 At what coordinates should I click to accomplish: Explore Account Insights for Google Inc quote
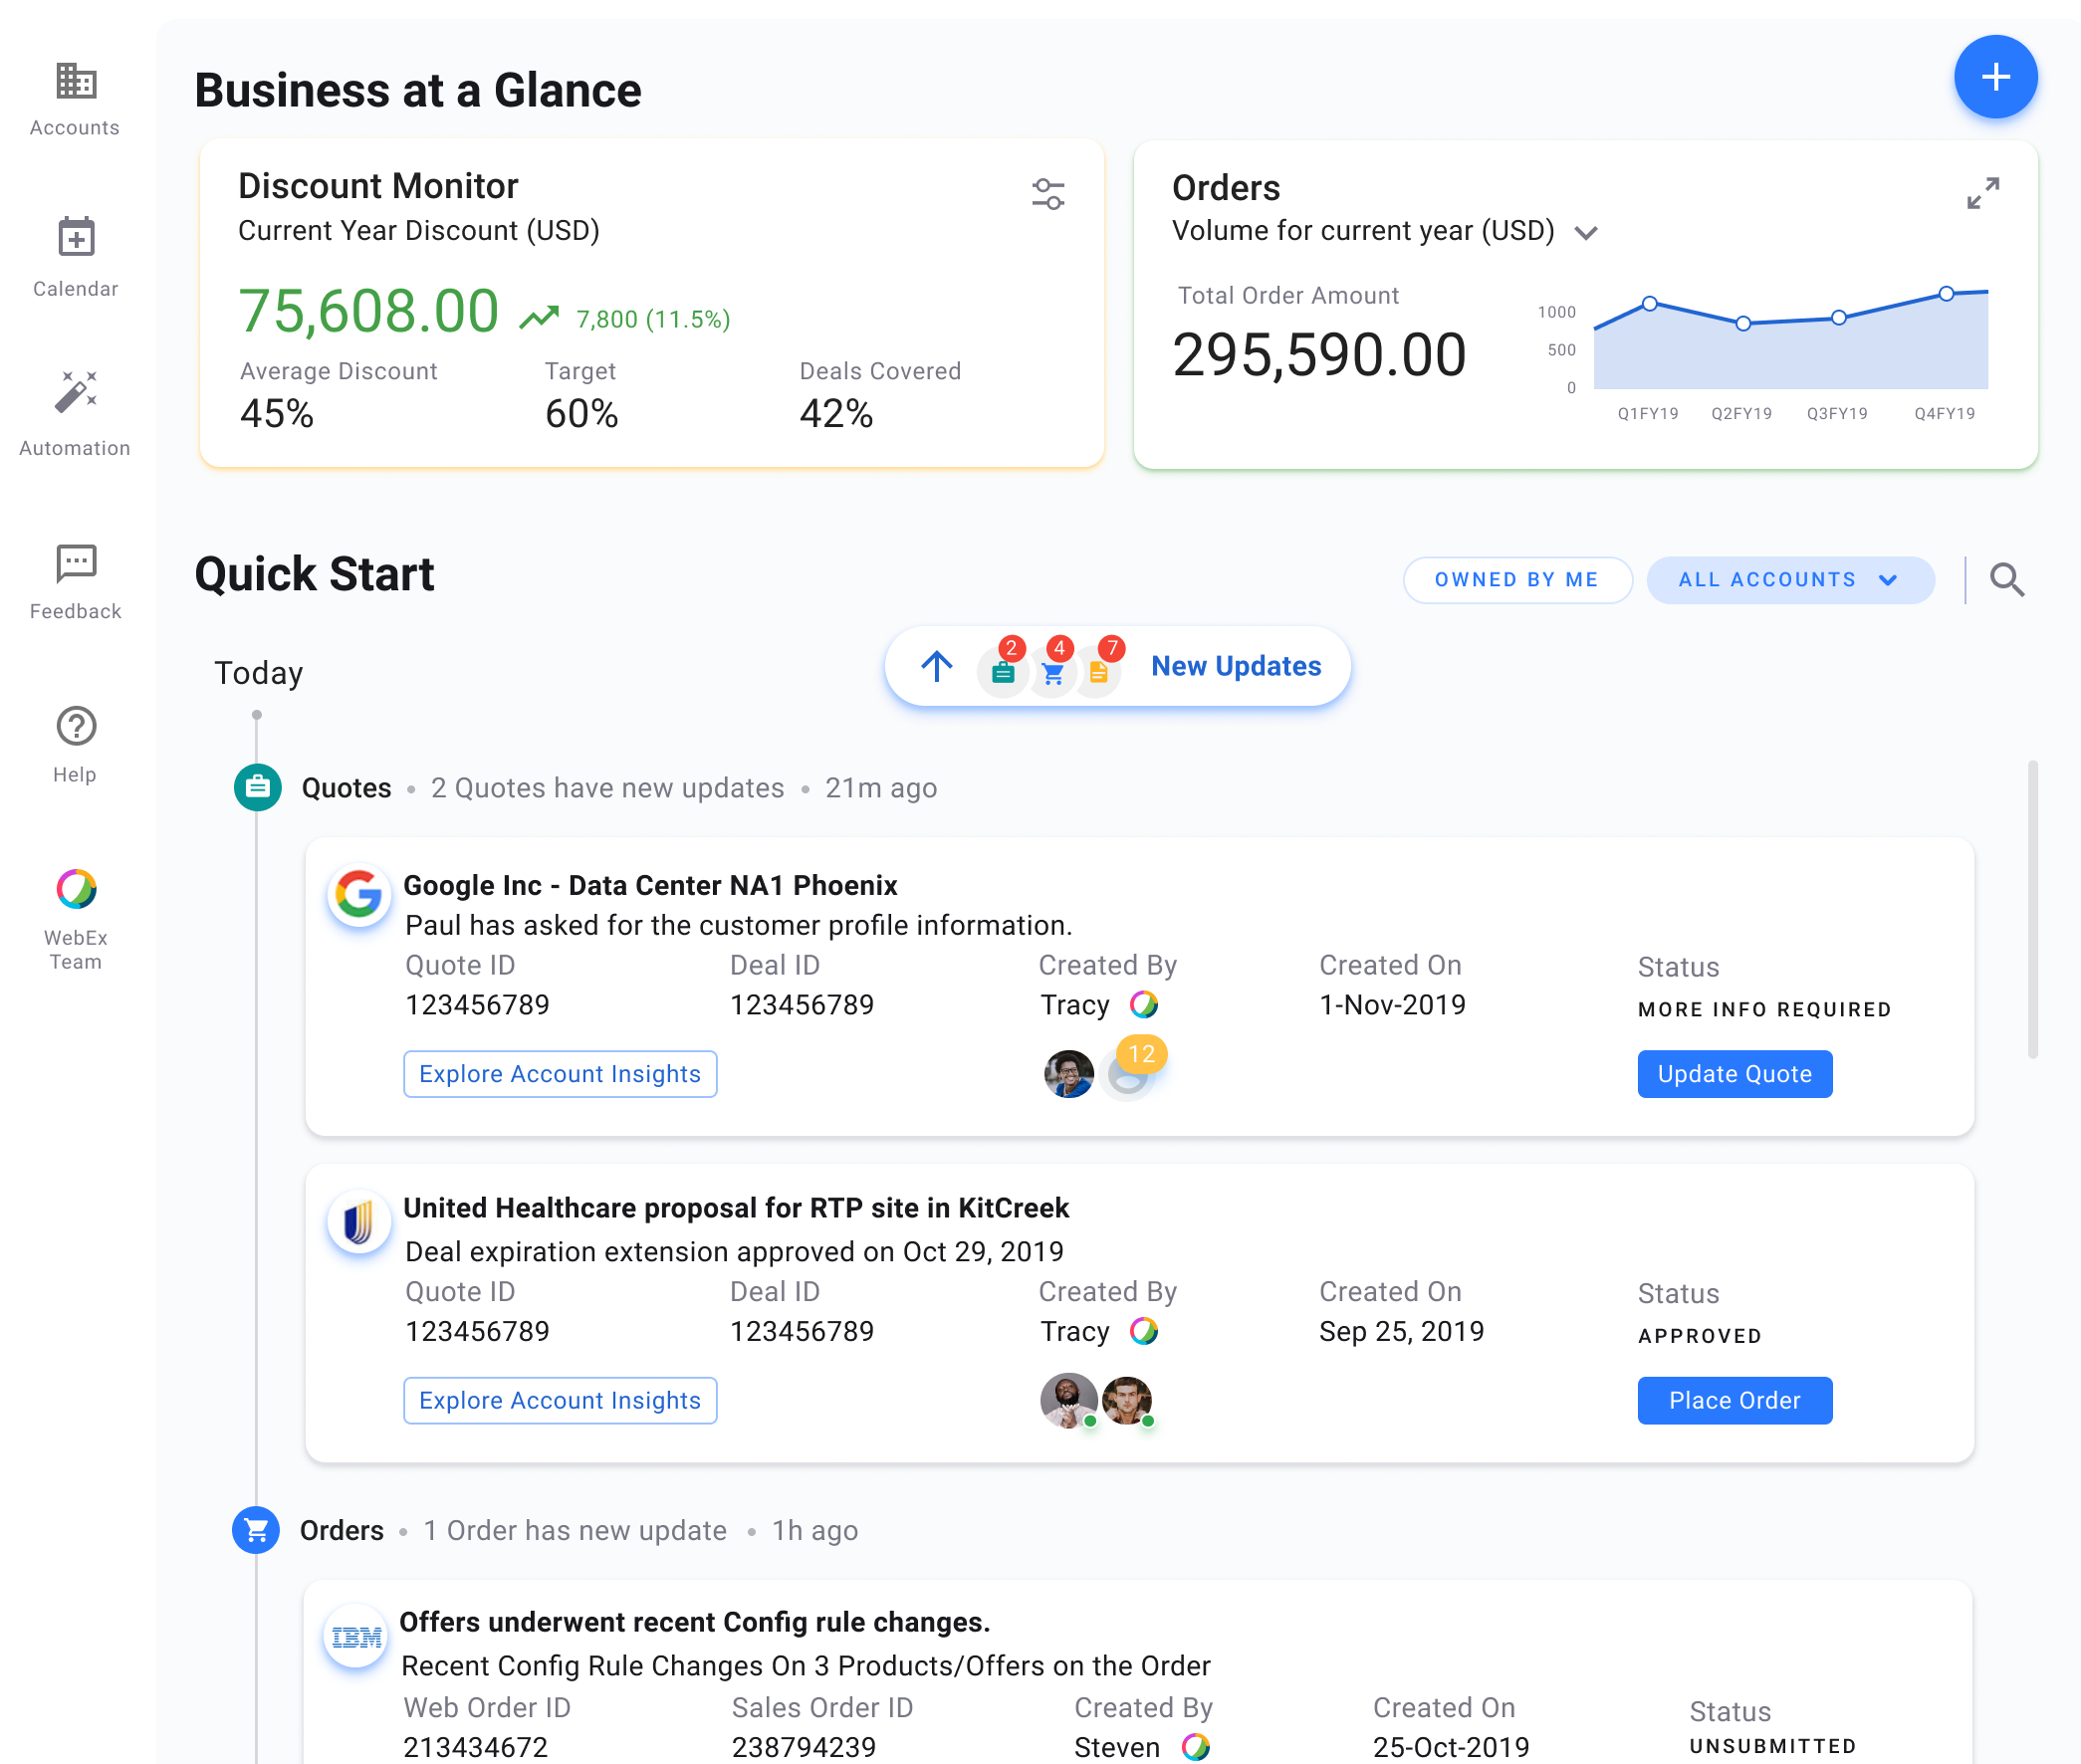[559, 1073]
